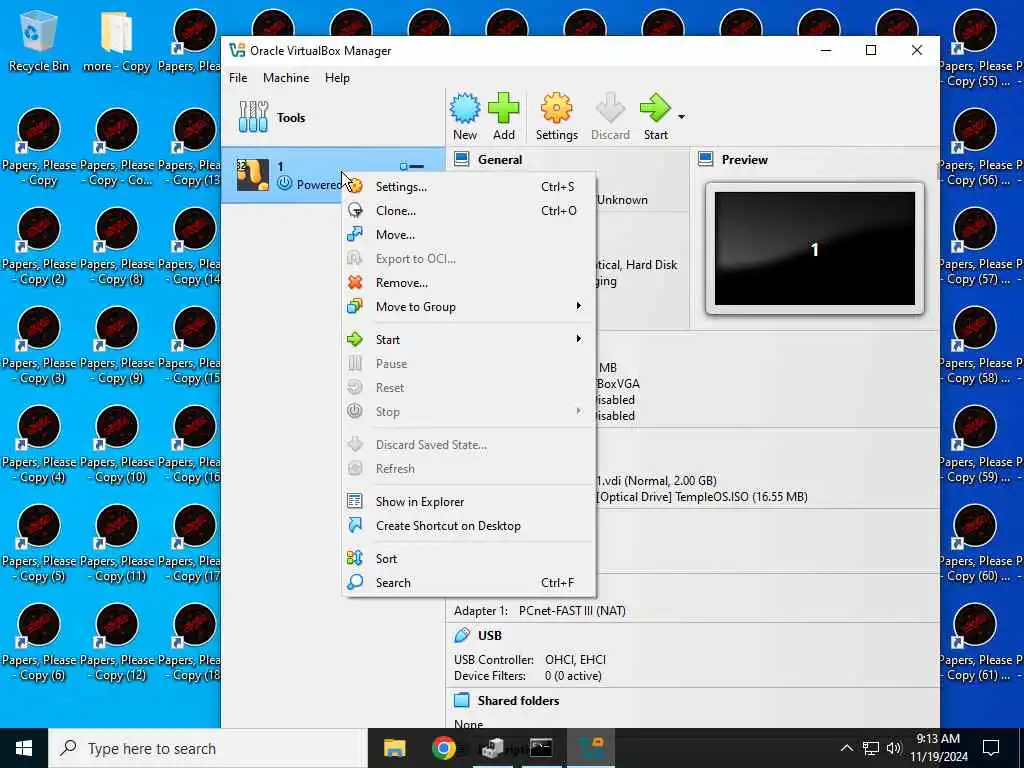
Task: Click the VM 1 icon in machine list
Action: (253, 174)
